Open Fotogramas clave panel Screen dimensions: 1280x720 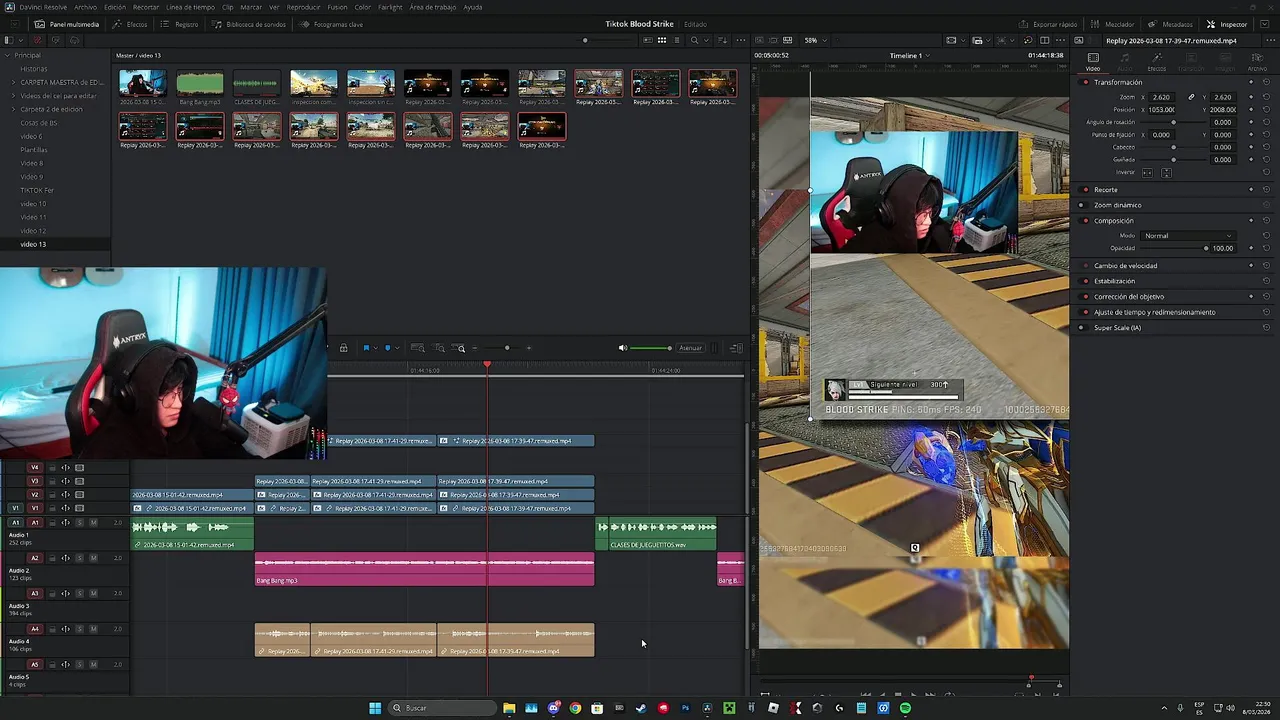pos(332,24)
